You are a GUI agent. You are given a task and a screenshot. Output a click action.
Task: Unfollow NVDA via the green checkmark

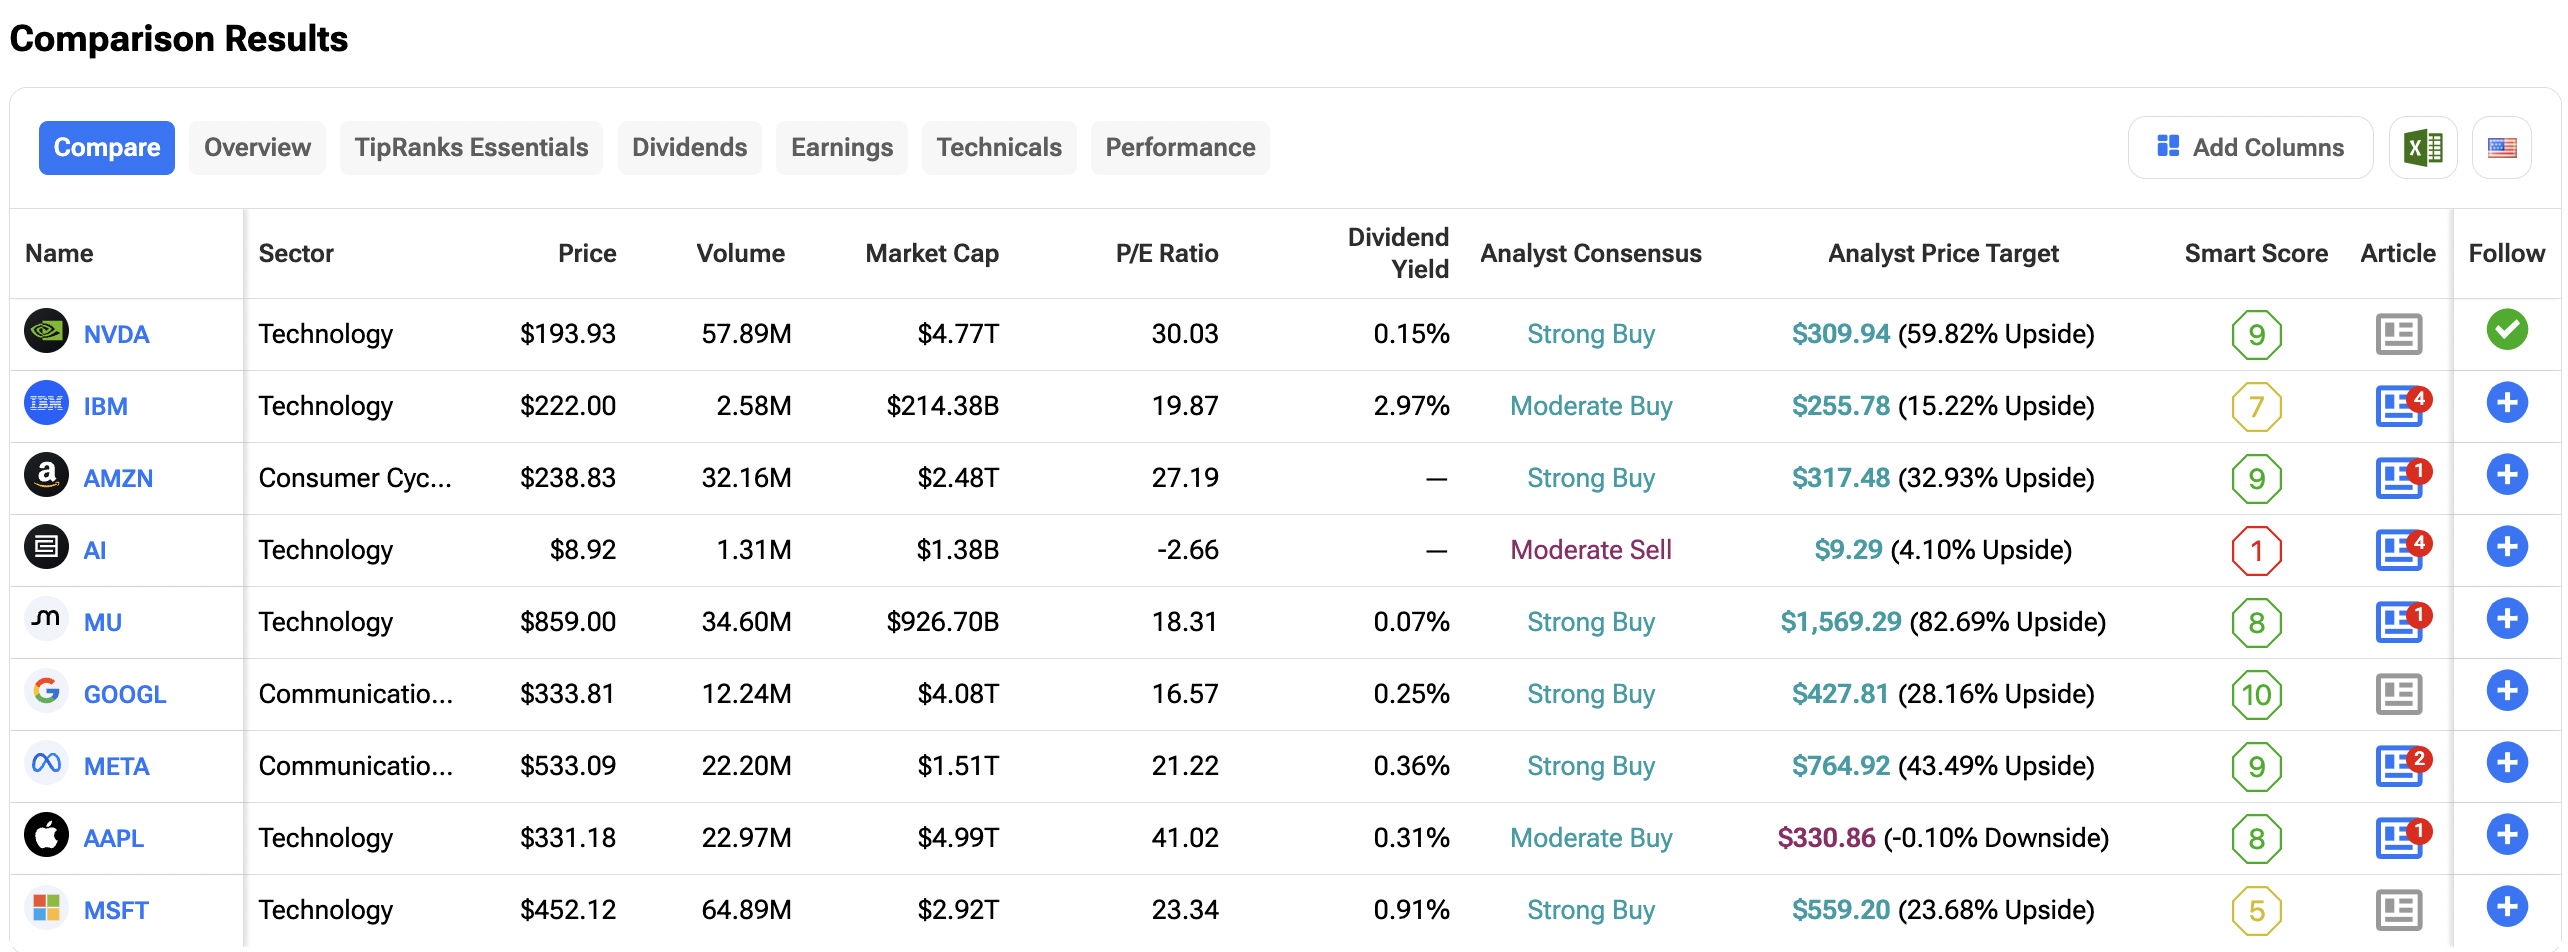tap(2506, 330)
